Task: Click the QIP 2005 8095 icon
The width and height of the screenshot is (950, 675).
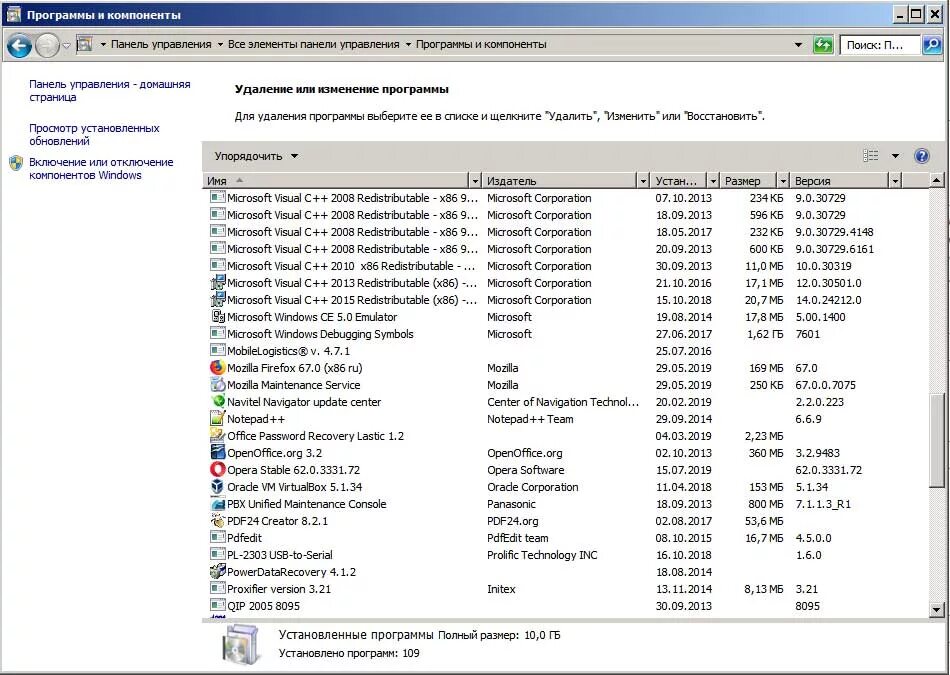Action: click(218, 605)
